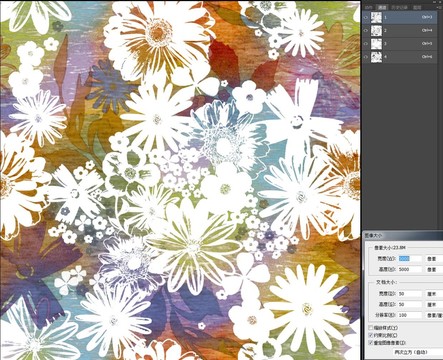Enable the Scale Styles (缩放样式) checkbox
The height and width of the screenshot is (360, 443).
point(371,328)
